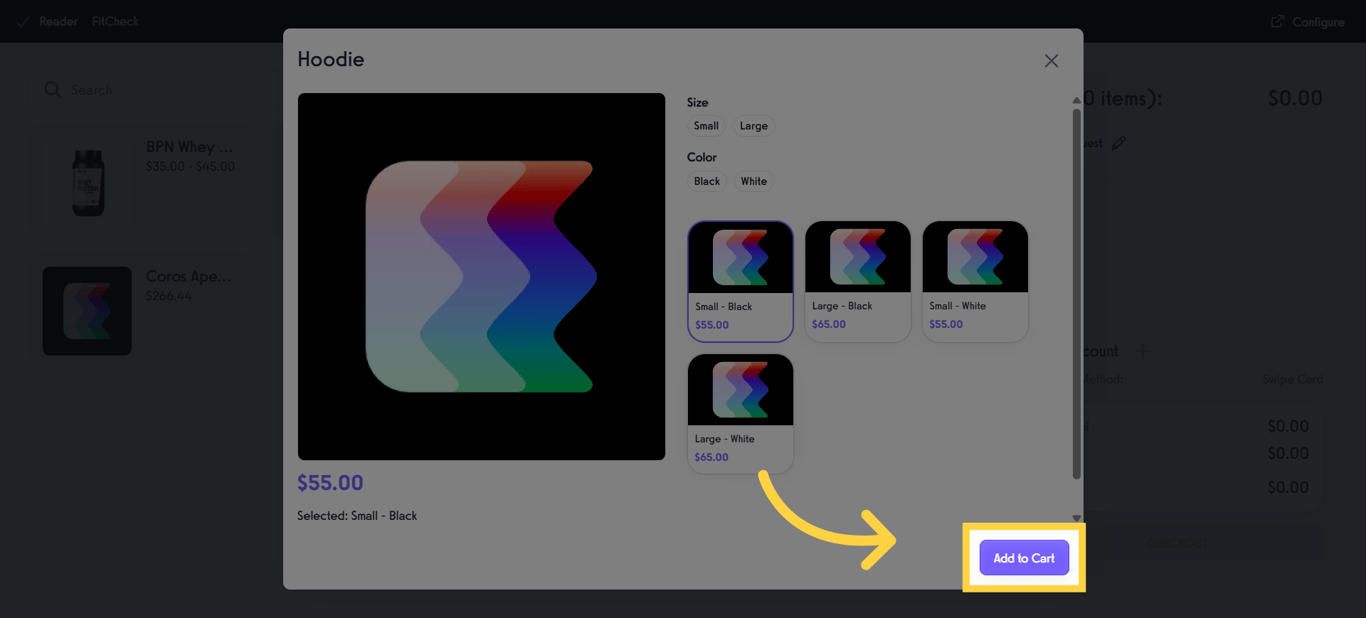Click the Coros Ape... product name

tap(188, 276)
